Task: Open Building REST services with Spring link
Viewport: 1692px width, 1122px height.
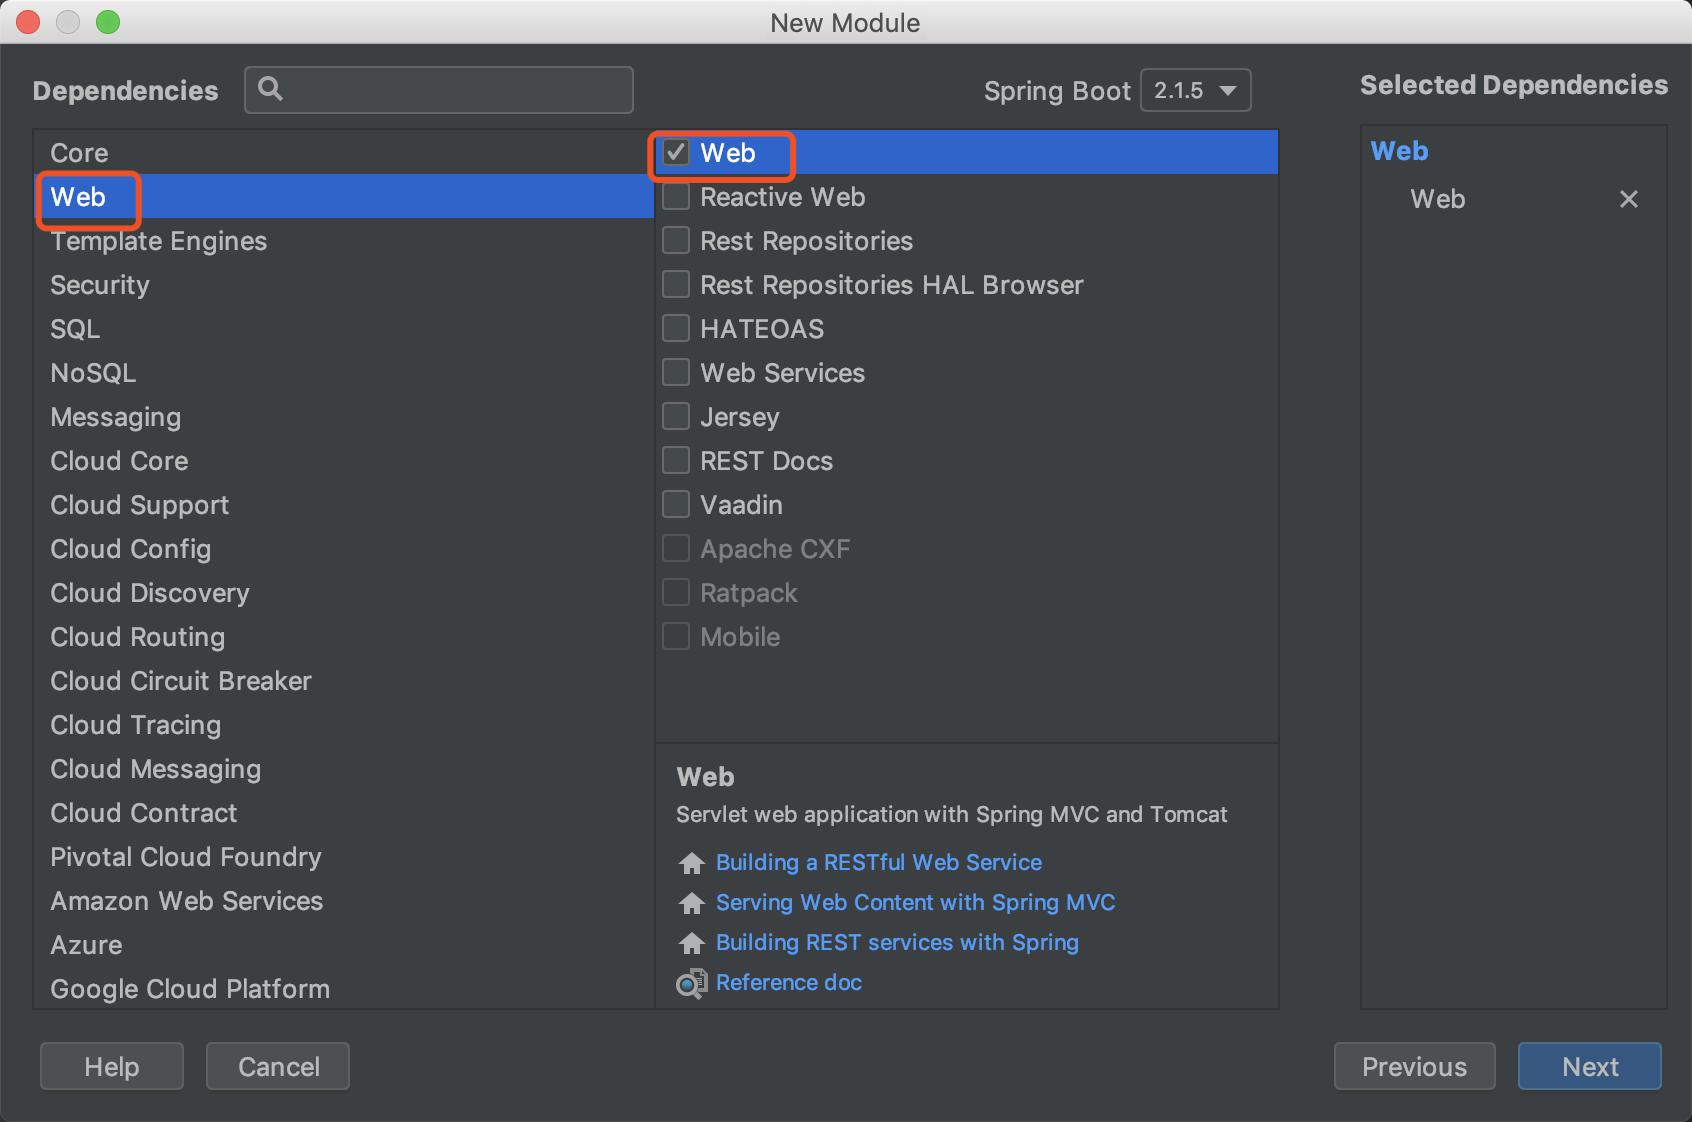Action: pyautogui.click(x=897, y=942)
